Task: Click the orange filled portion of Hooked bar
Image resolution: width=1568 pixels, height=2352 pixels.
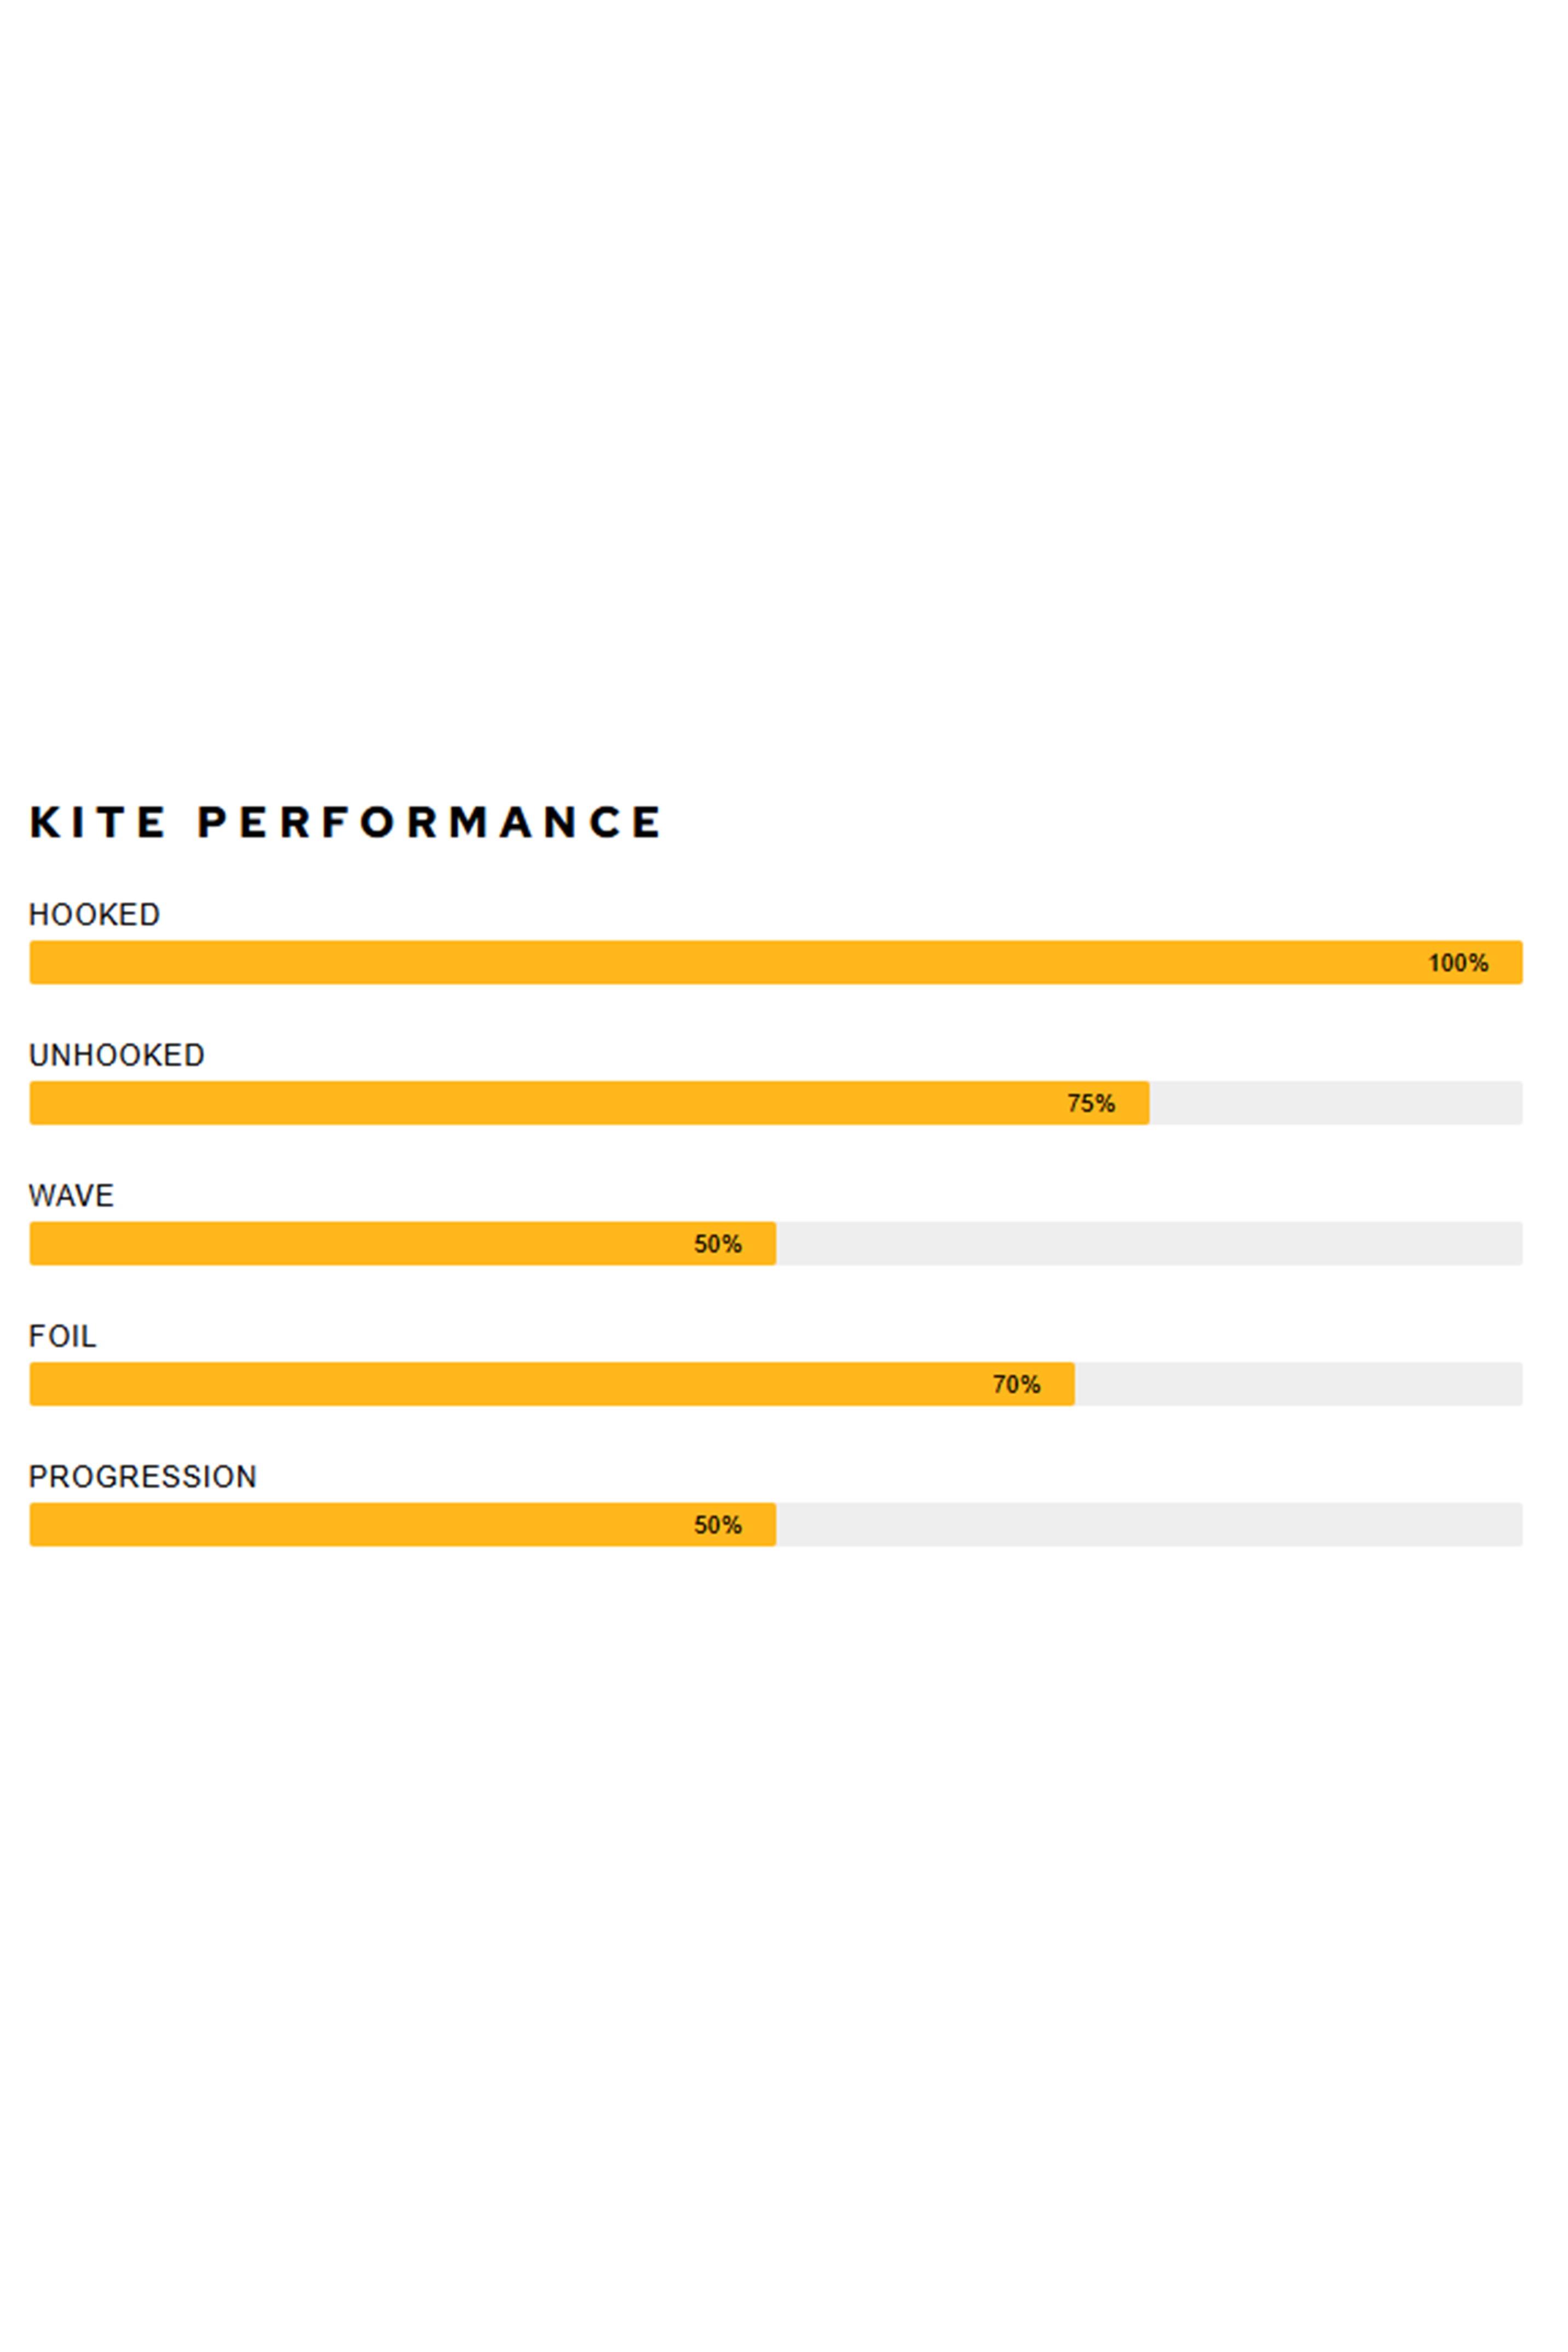Action: coord(700,963)
